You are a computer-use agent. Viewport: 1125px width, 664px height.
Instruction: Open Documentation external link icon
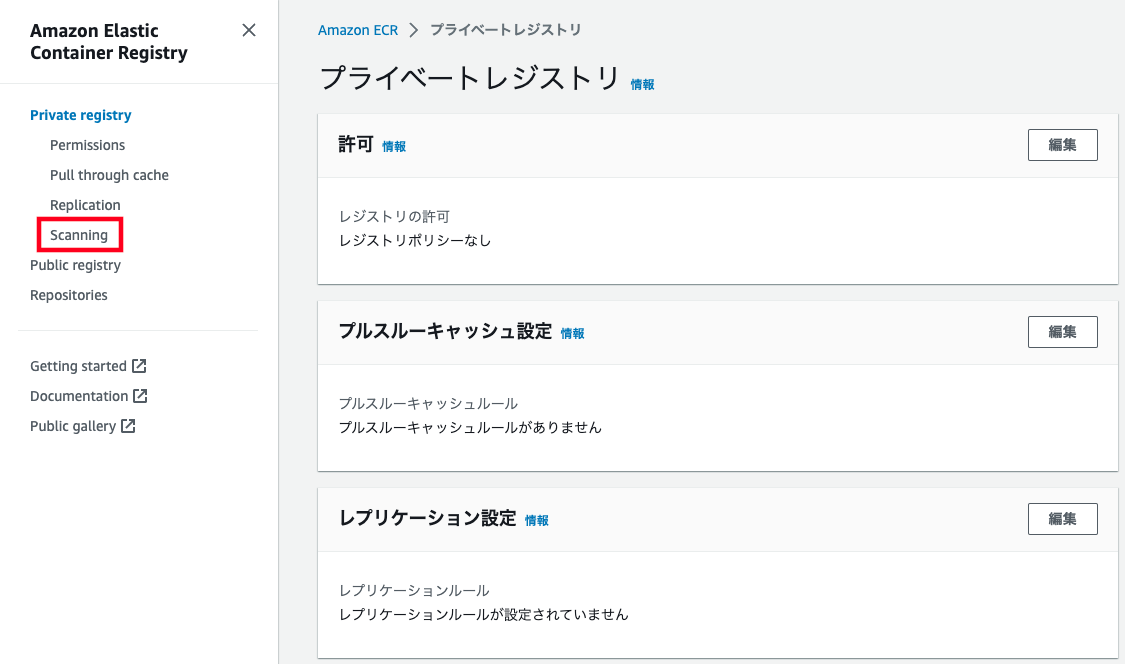[x=140, y=396]
